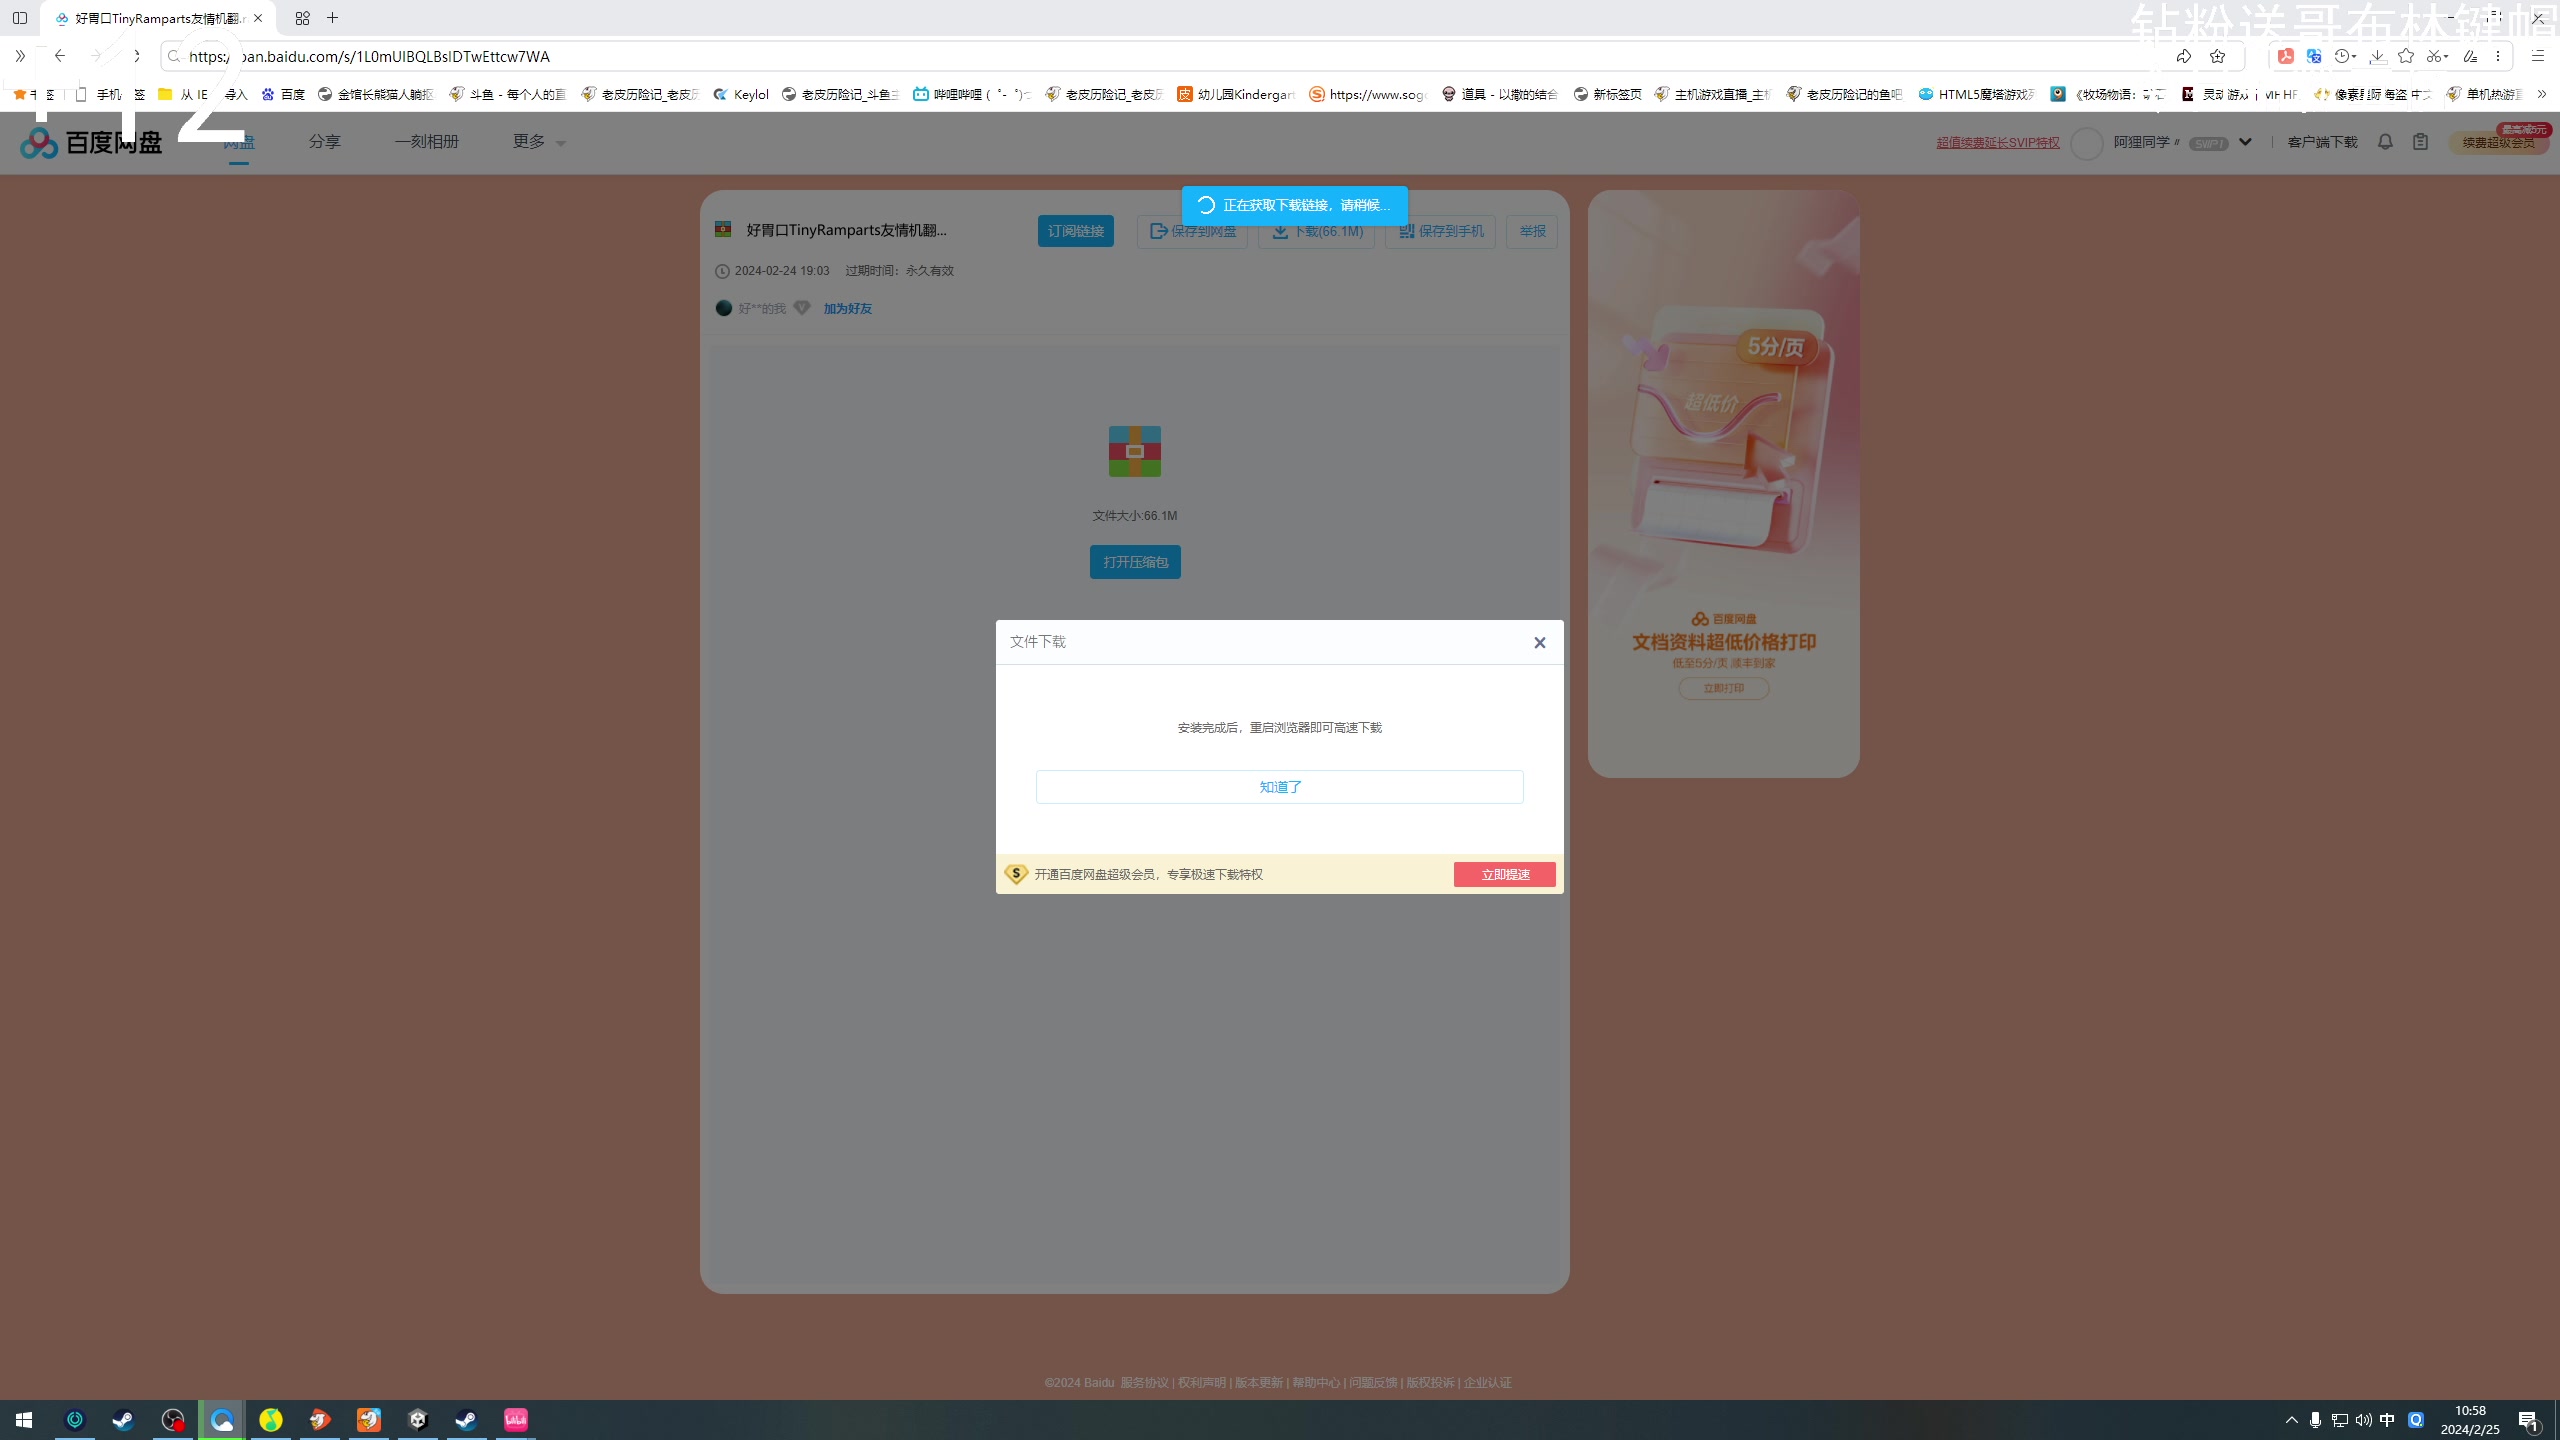Add page to bookmarks with star-plus icon
Viewport: 2560px width, 1440px height.
coord(2217,56)
